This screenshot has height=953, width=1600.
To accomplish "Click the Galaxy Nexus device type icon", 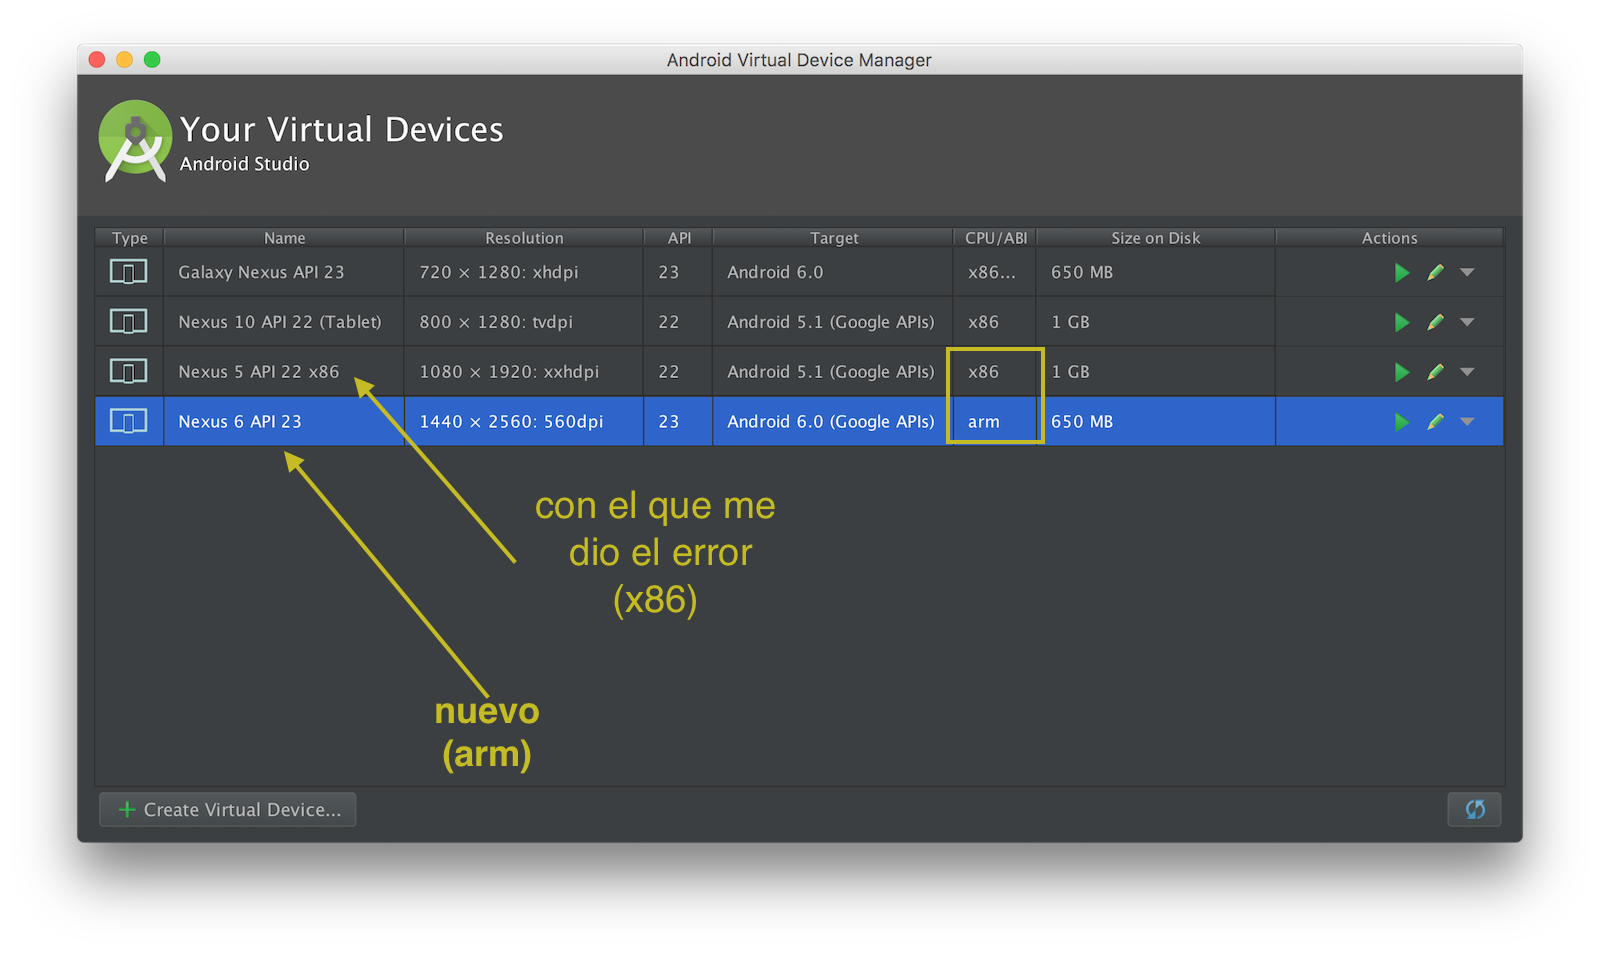I will click(128, 272).
